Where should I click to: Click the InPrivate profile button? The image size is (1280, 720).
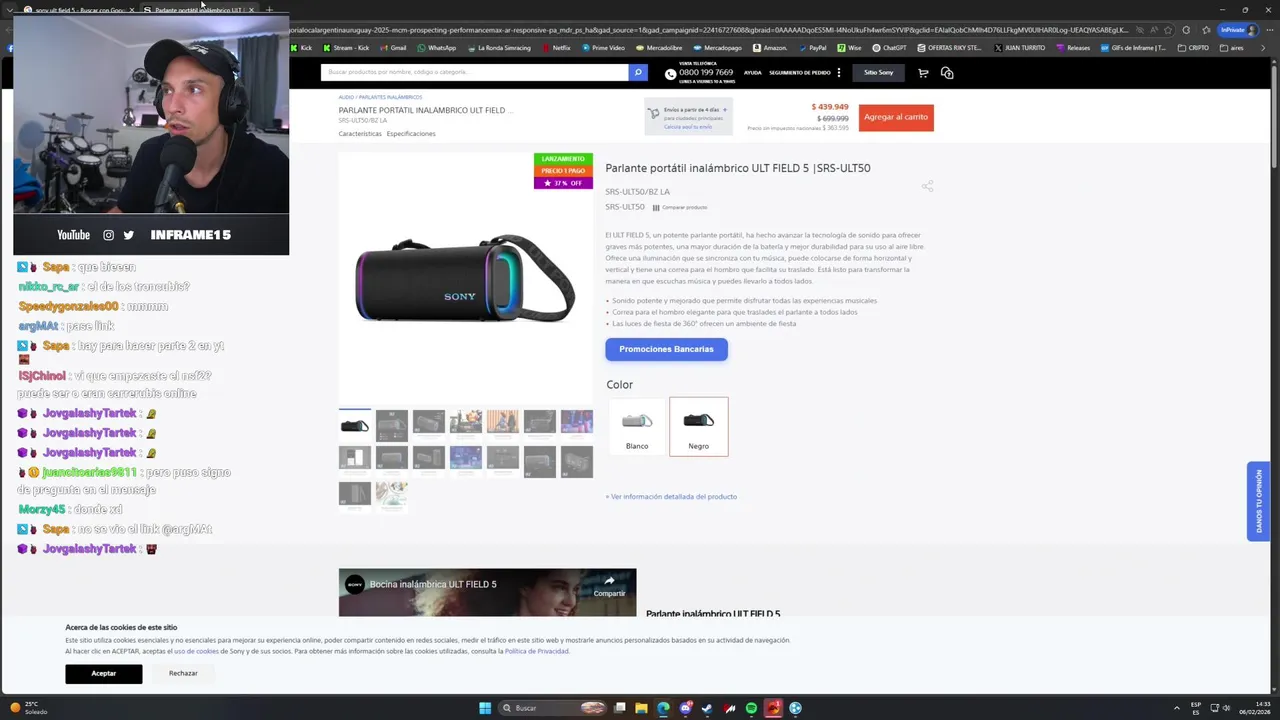[1238, 30]
